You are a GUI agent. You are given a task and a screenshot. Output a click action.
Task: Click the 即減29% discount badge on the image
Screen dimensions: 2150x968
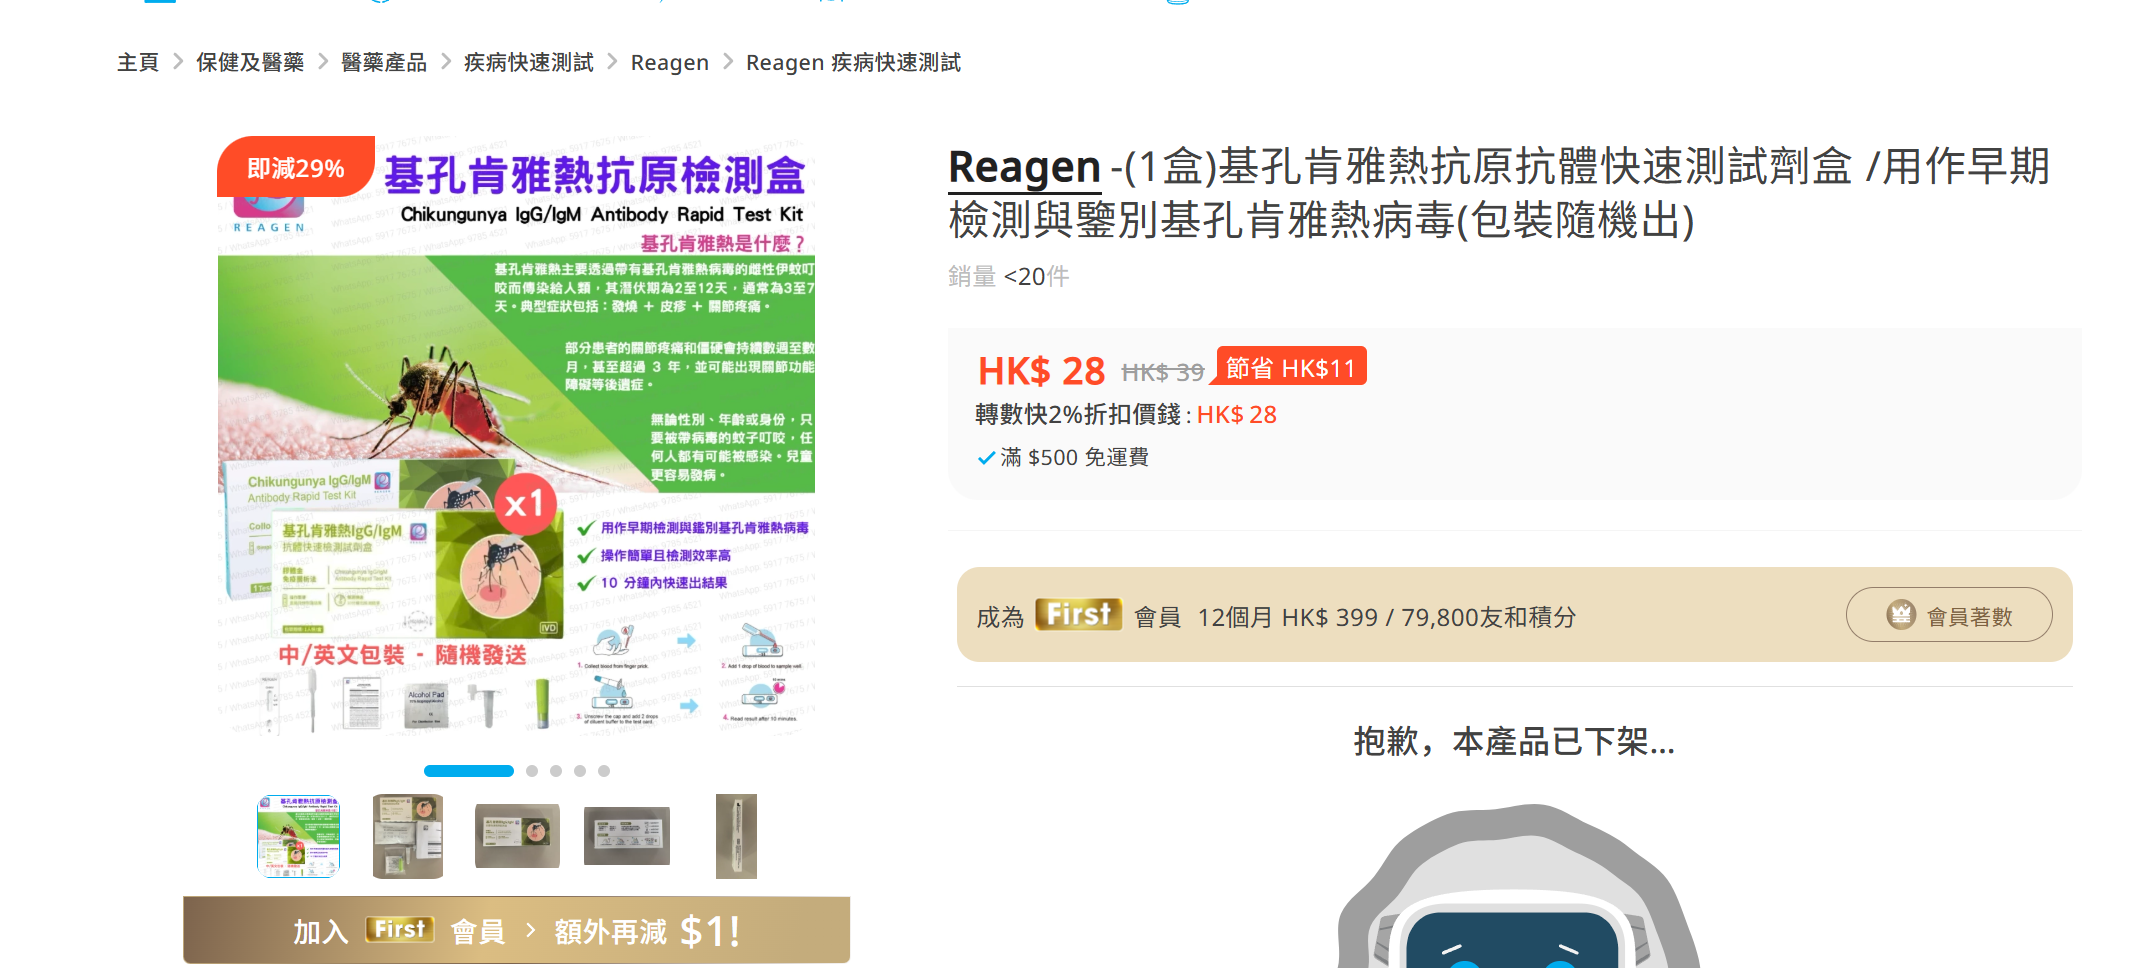(292, 166)
